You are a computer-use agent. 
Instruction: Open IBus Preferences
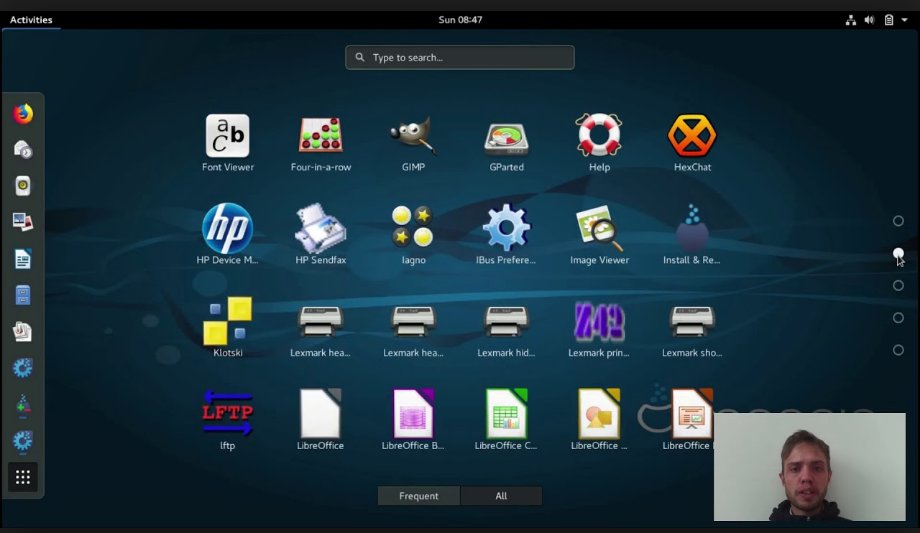coord(506,228)
